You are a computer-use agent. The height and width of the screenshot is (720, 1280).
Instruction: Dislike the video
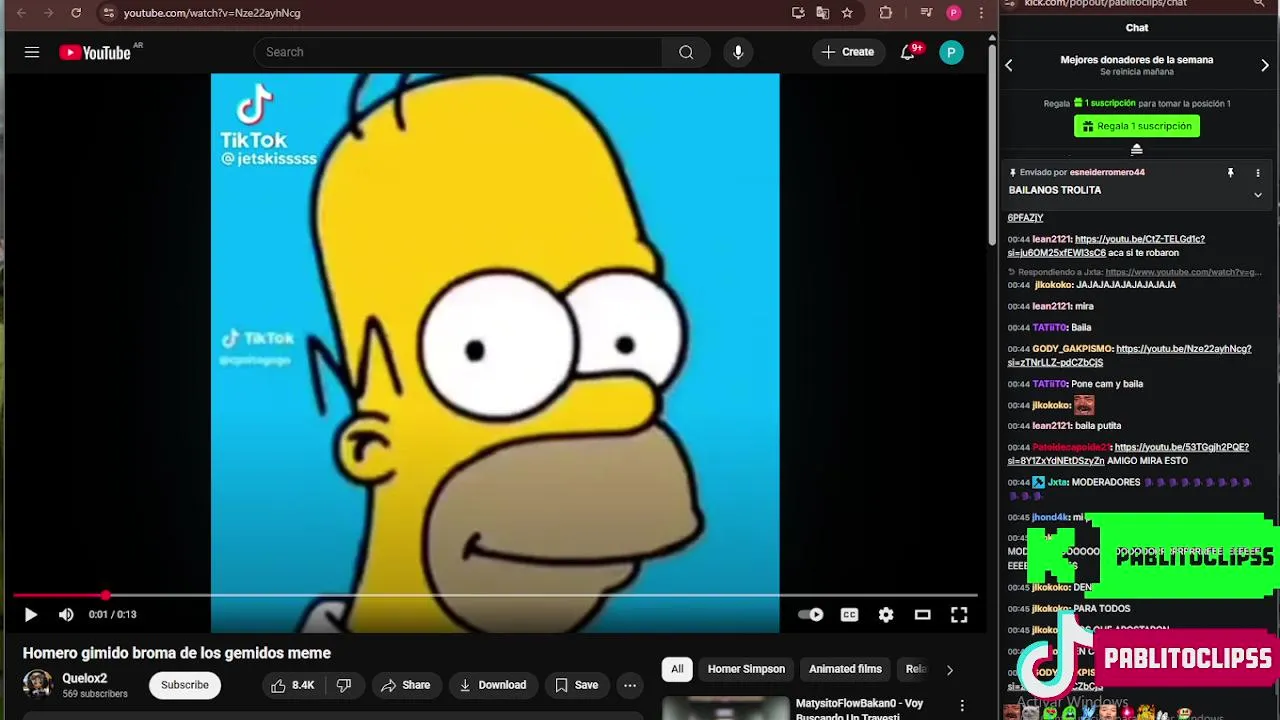click(344, 685)
